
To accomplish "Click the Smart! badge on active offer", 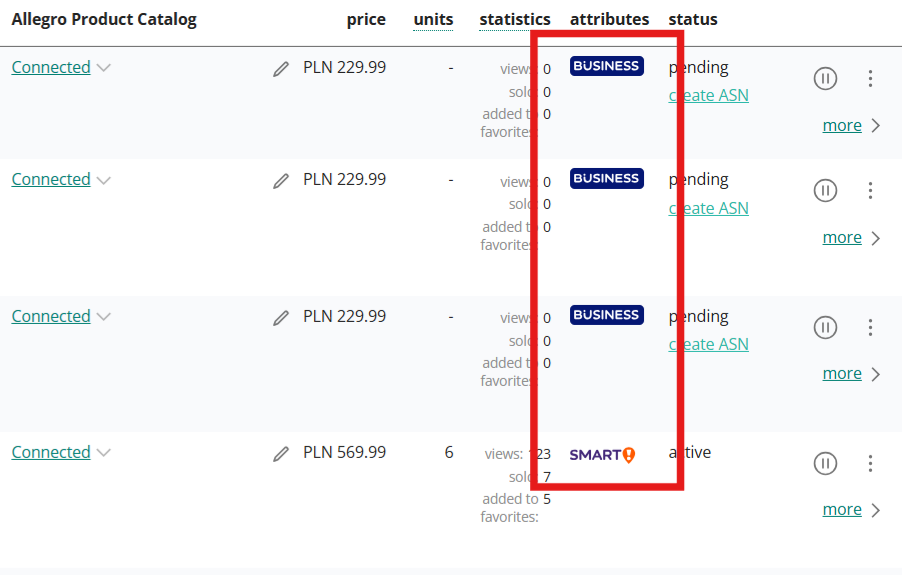I will click(x=602, y=454).
